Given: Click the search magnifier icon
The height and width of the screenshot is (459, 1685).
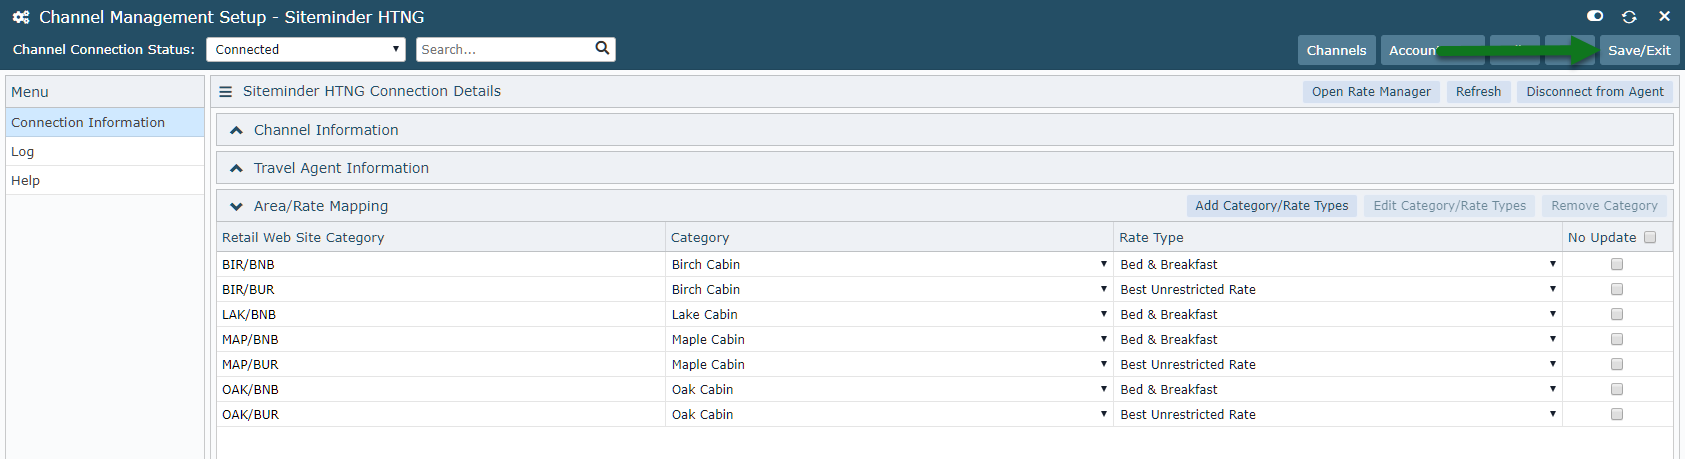Looking at the screenshot, I should (602, 48).
